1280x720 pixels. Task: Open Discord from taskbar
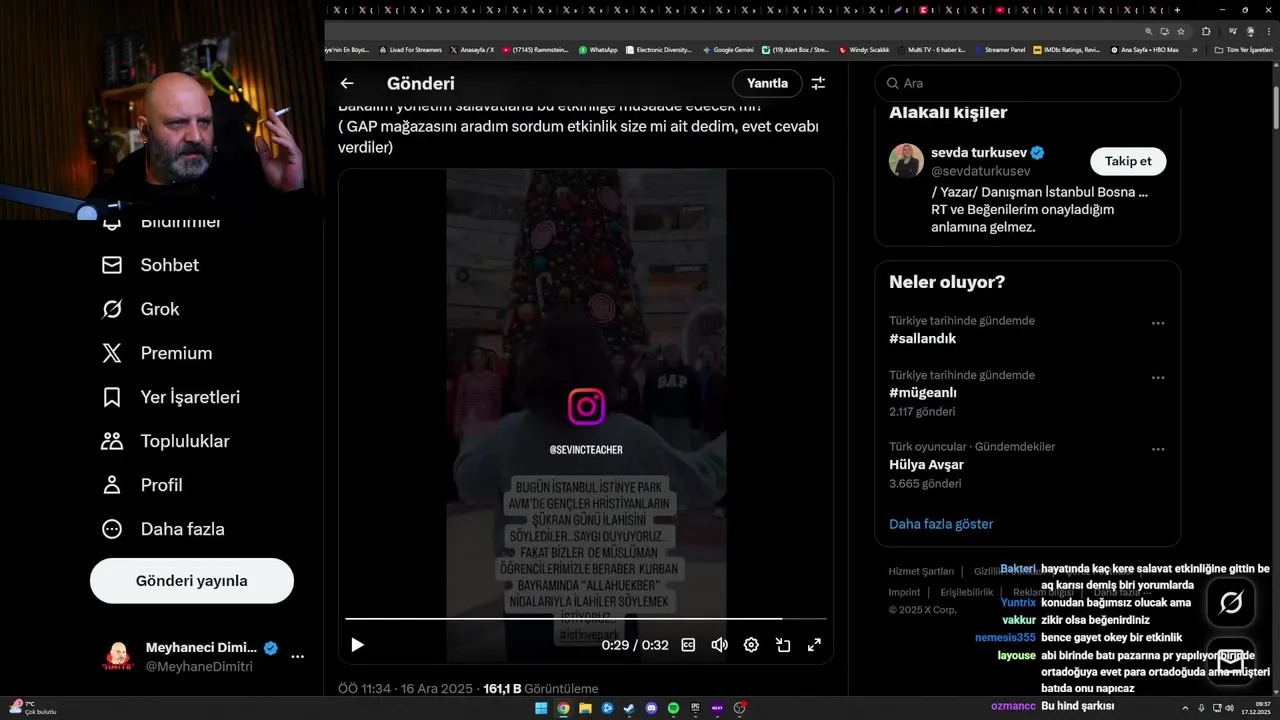pos(651,708)
